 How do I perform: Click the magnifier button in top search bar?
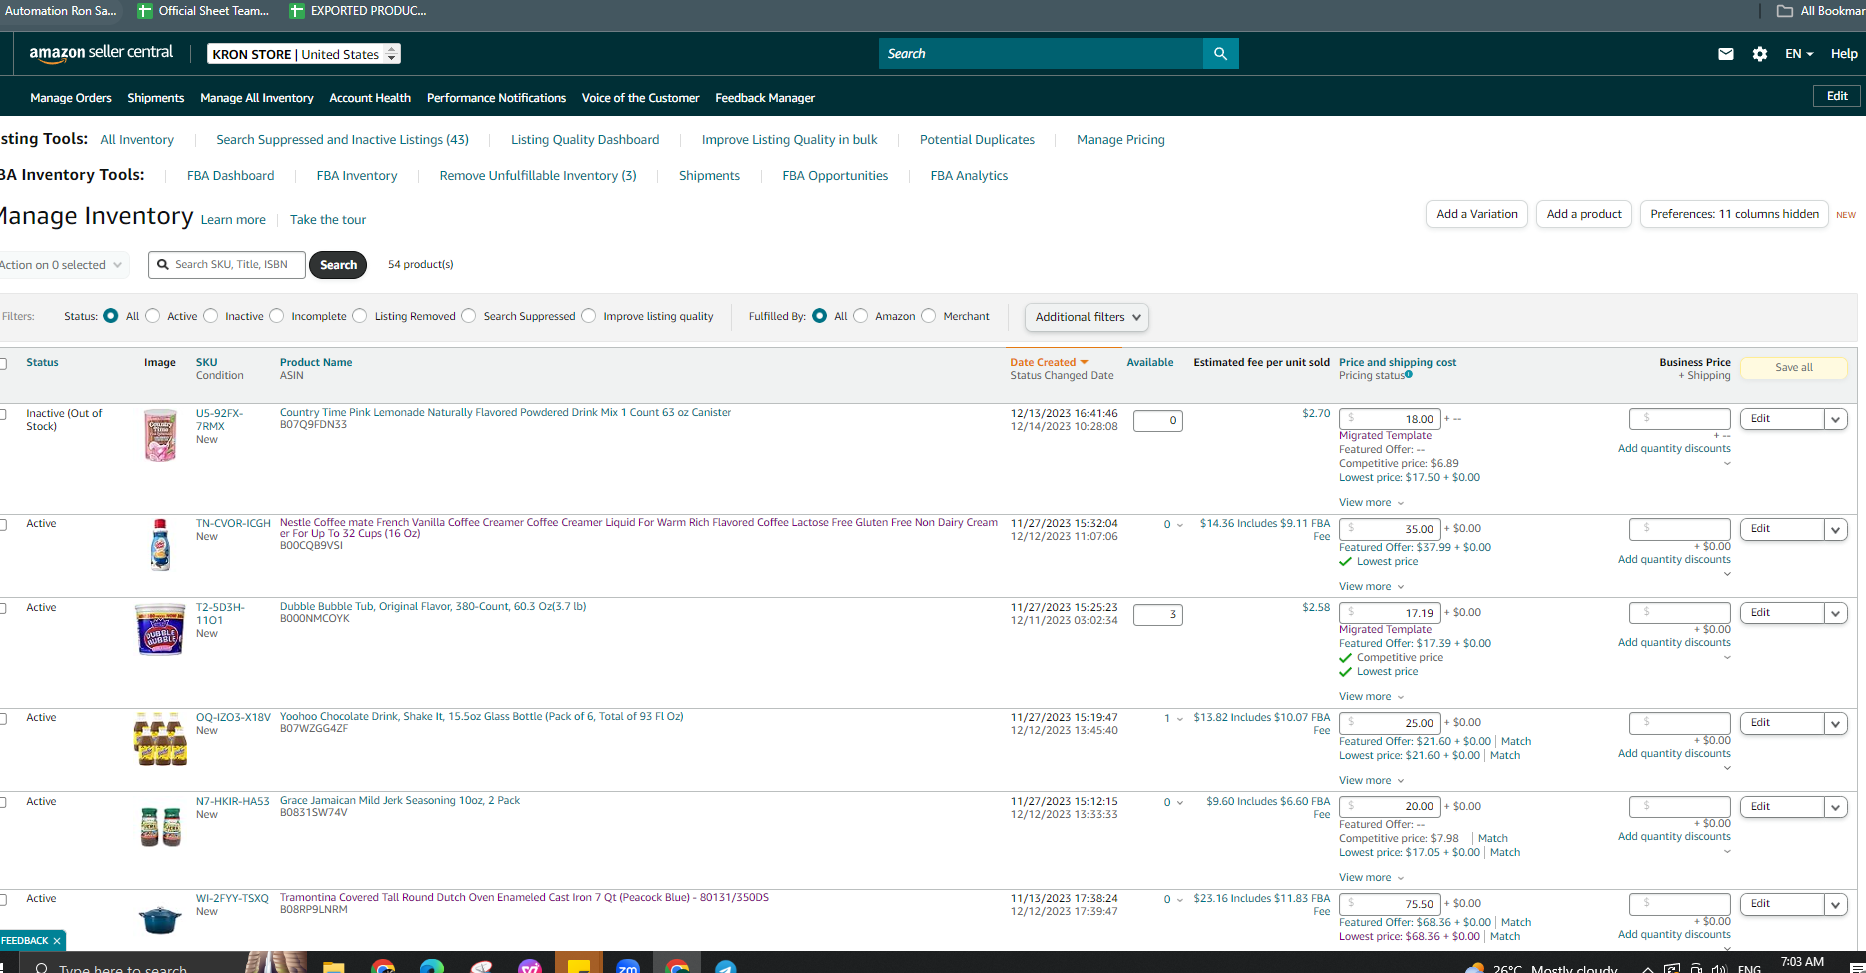(x=1220, y=54)
